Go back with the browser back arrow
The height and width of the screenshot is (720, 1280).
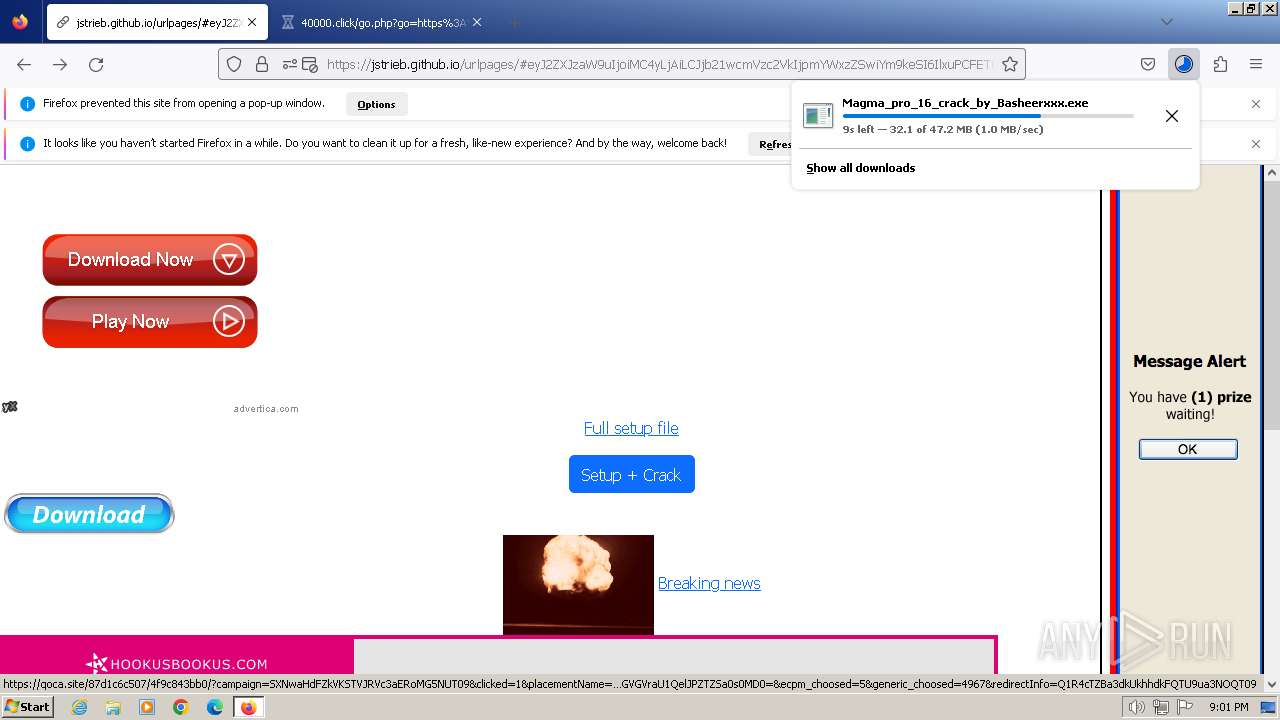[x=24, y=64]
